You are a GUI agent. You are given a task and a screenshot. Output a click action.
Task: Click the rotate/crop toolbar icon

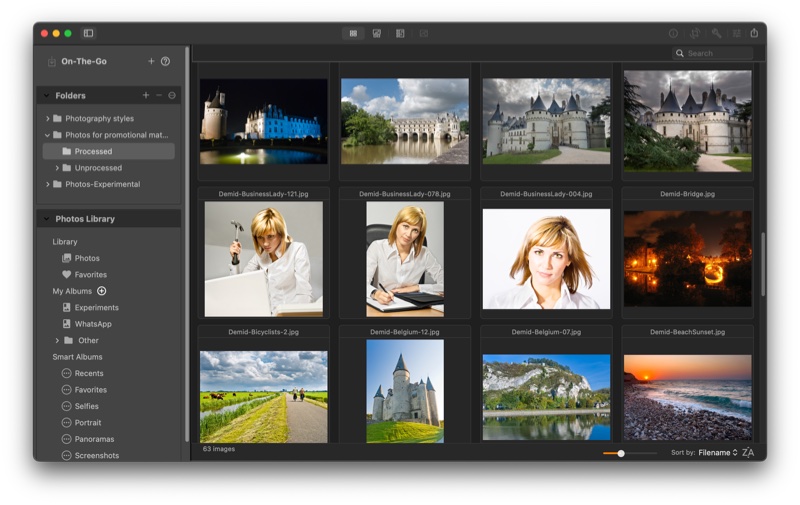pyautogui.click(x=694, y=33)
